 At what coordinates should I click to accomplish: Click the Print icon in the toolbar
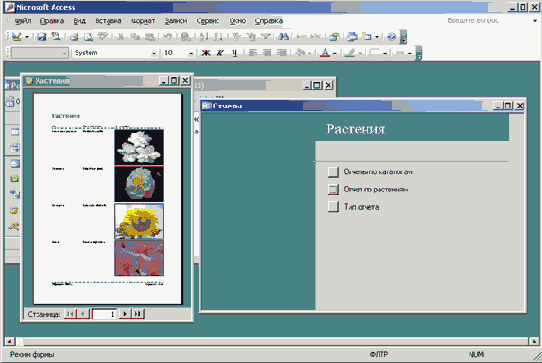74,36
